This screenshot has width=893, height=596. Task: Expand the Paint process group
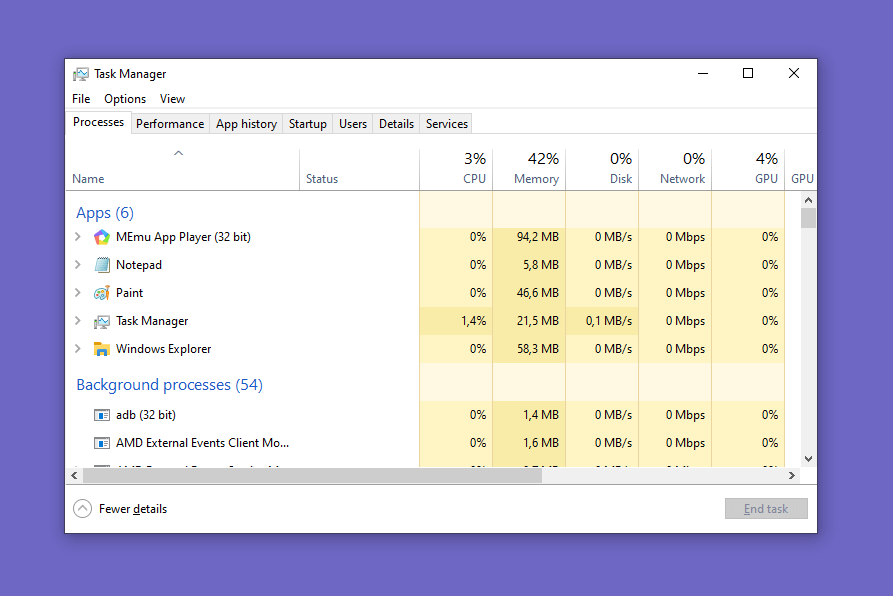coord(78,292)
